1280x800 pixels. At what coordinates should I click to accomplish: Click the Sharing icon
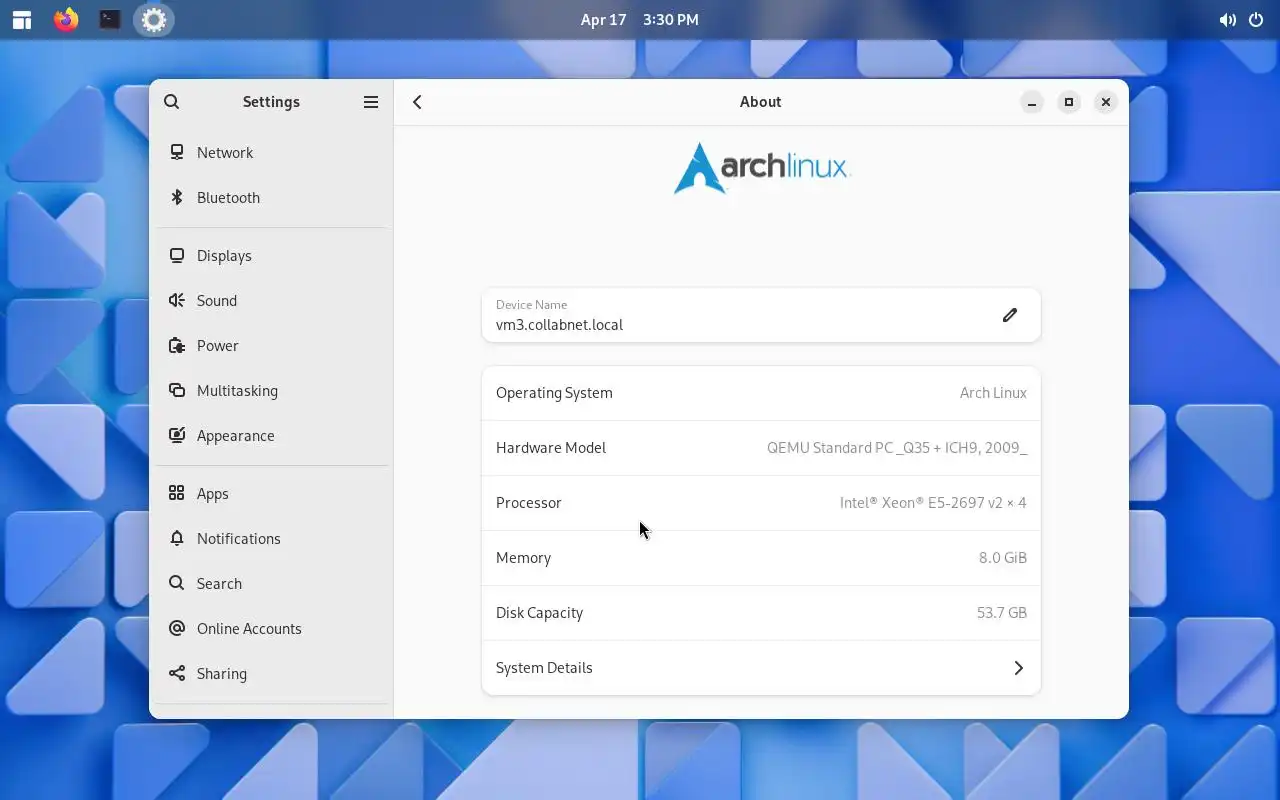tap(177, 673)
